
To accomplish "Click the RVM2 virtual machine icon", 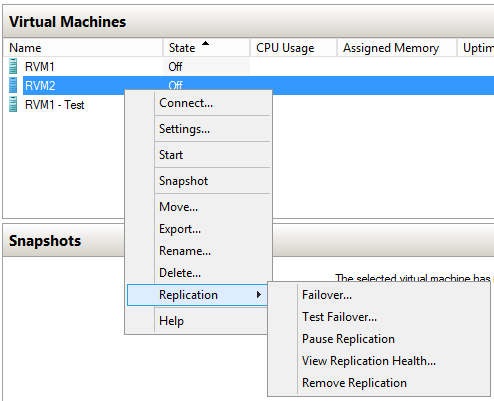I will click(x=13, y=85).
